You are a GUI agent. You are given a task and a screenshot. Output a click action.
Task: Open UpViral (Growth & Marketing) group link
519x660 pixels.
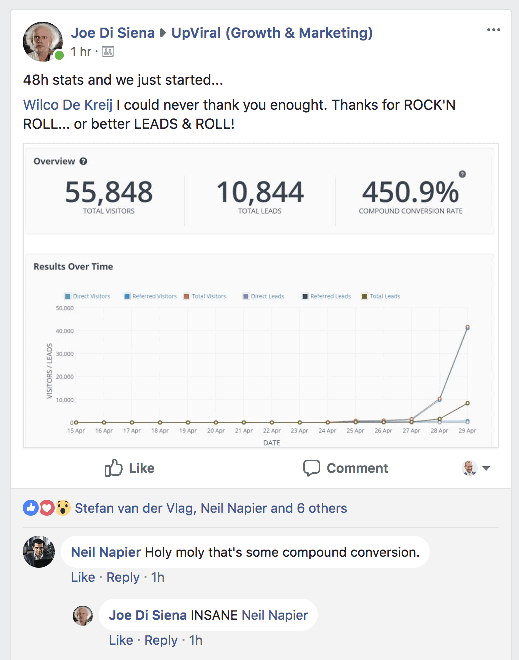tap(272, 33)
